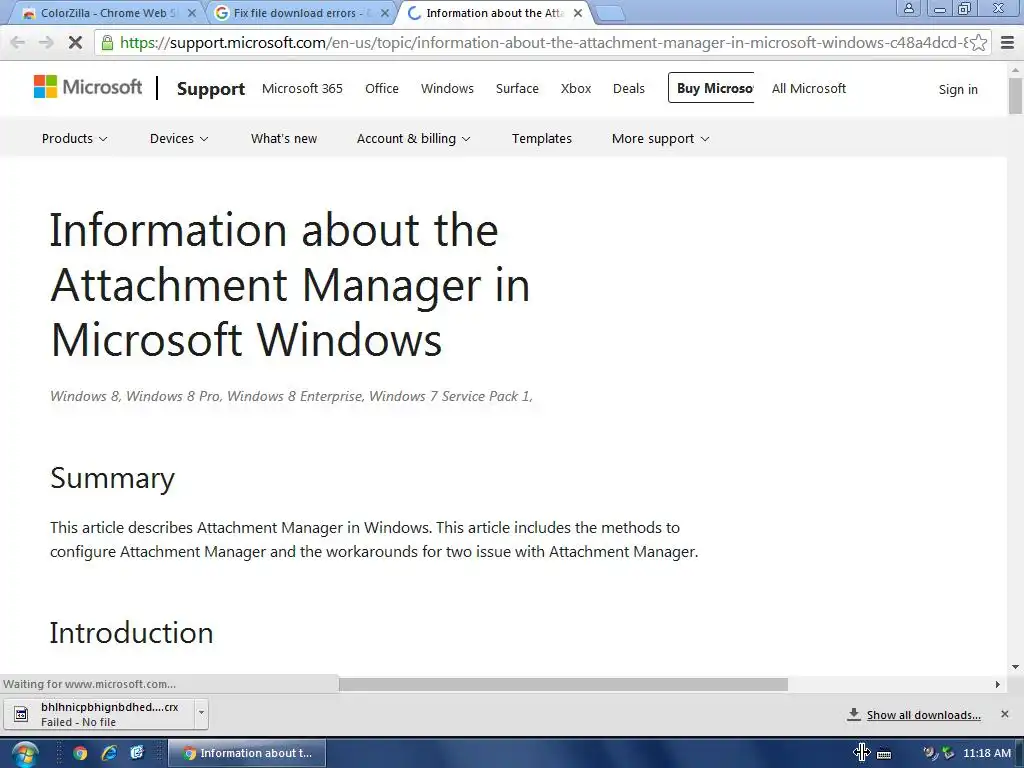Viewport: 1024px width, 768px height.
Task: Click the bhlhnicpbhignbdhed crx download item
Action: (x=105, y=714)
